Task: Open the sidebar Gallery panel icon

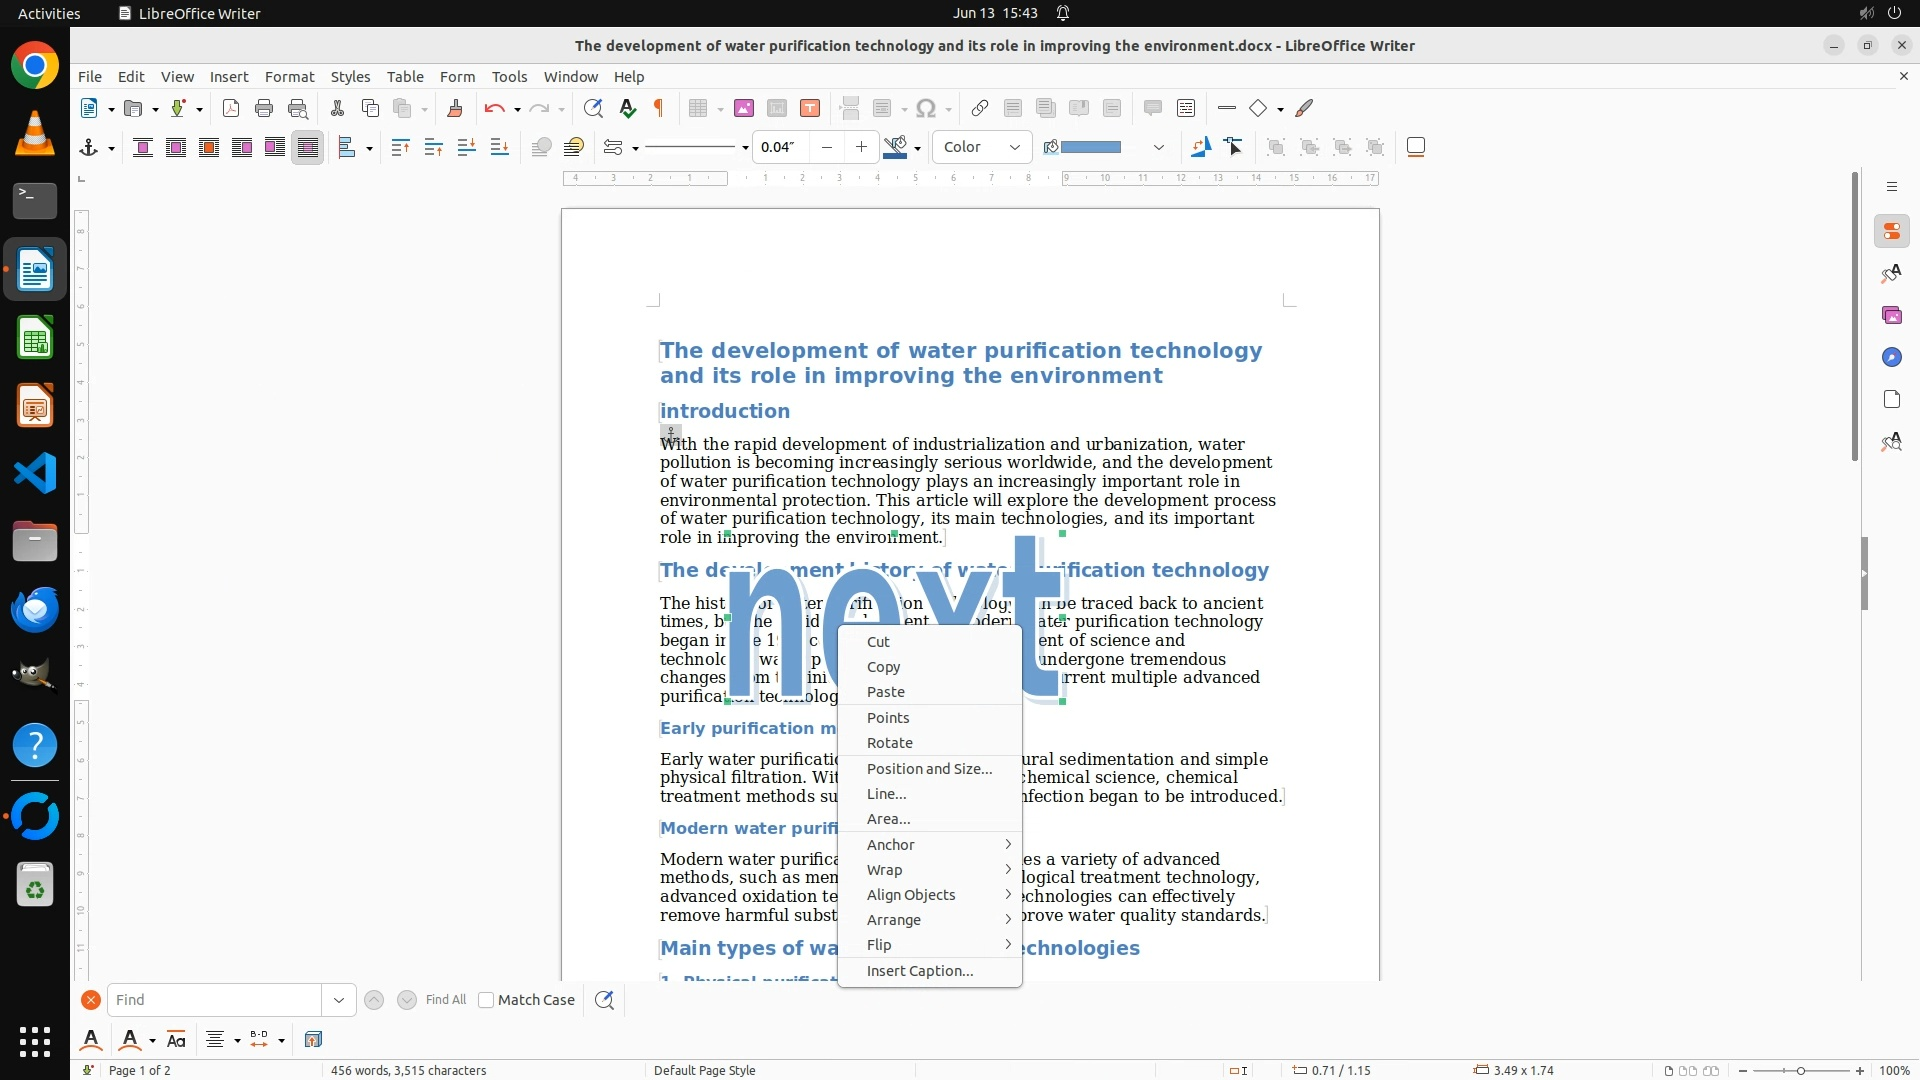Action: point(1891,315)
